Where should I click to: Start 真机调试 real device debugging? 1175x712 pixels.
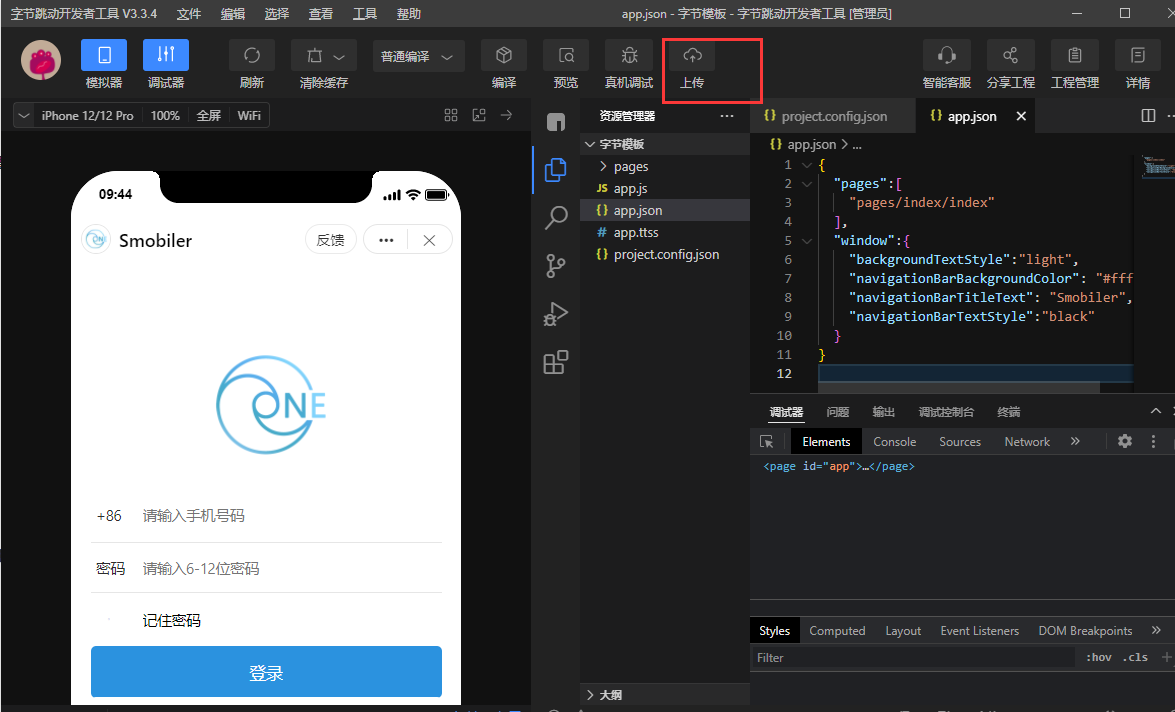pyautogui.click(x=629, y=55)
